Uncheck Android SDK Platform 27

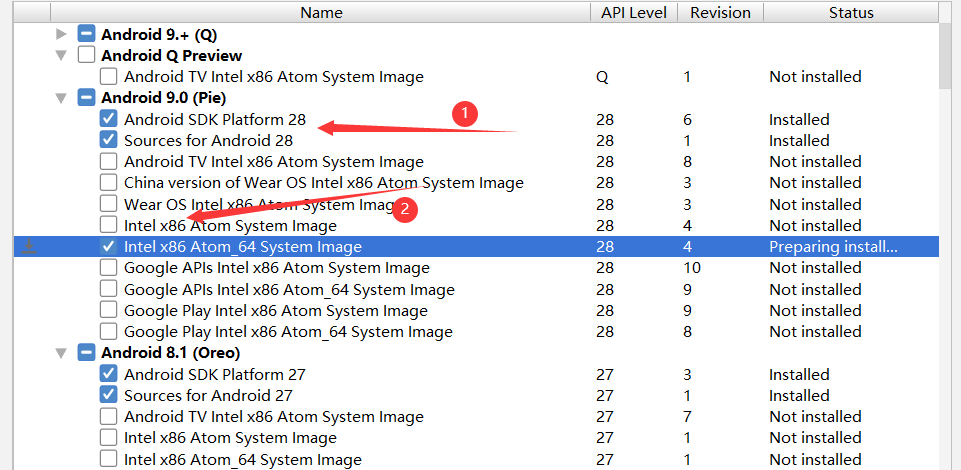[x=108, y=374]
